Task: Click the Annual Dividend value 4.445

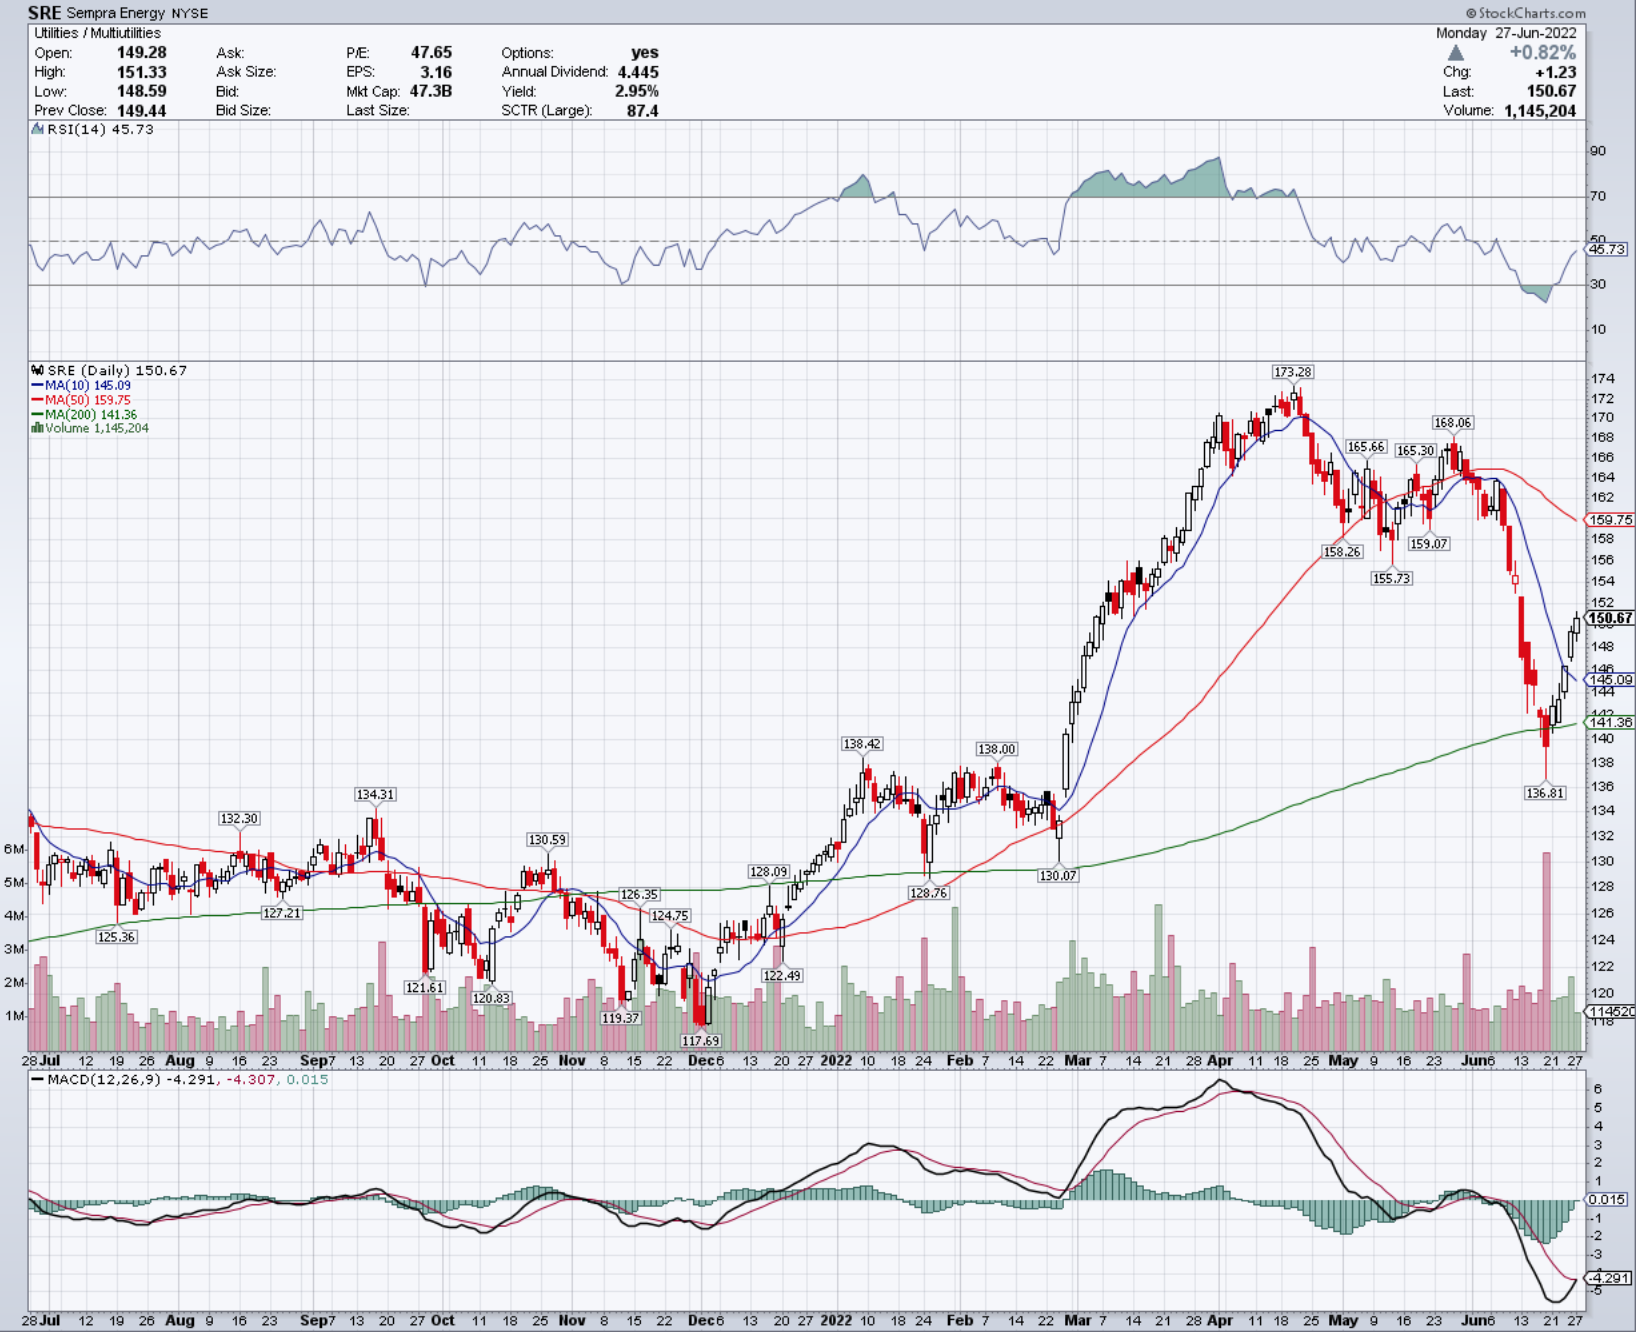Action: point(638,72)
